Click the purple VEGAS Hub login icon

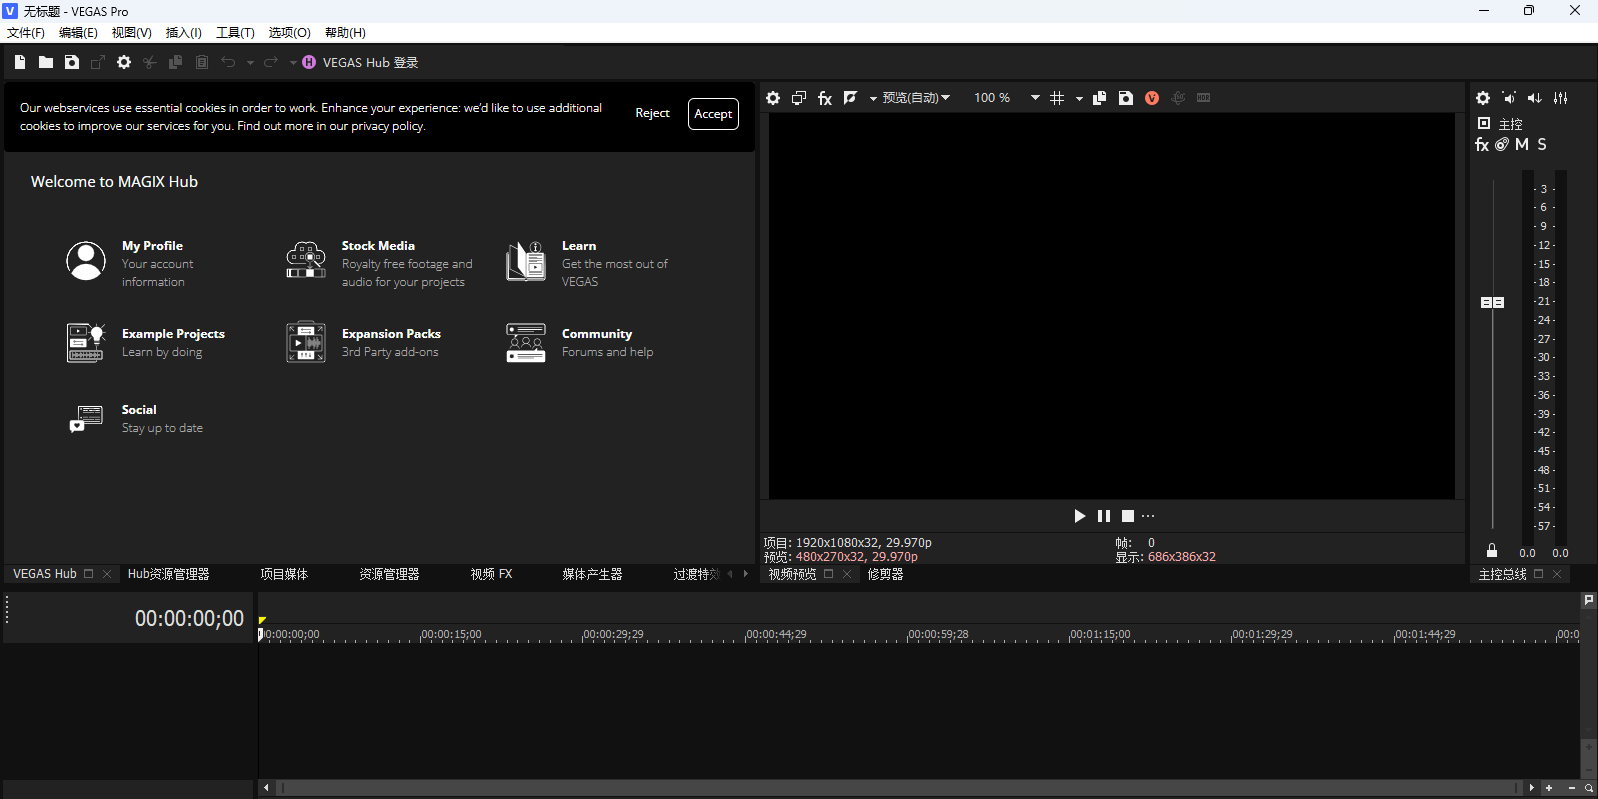click(309, 62)
